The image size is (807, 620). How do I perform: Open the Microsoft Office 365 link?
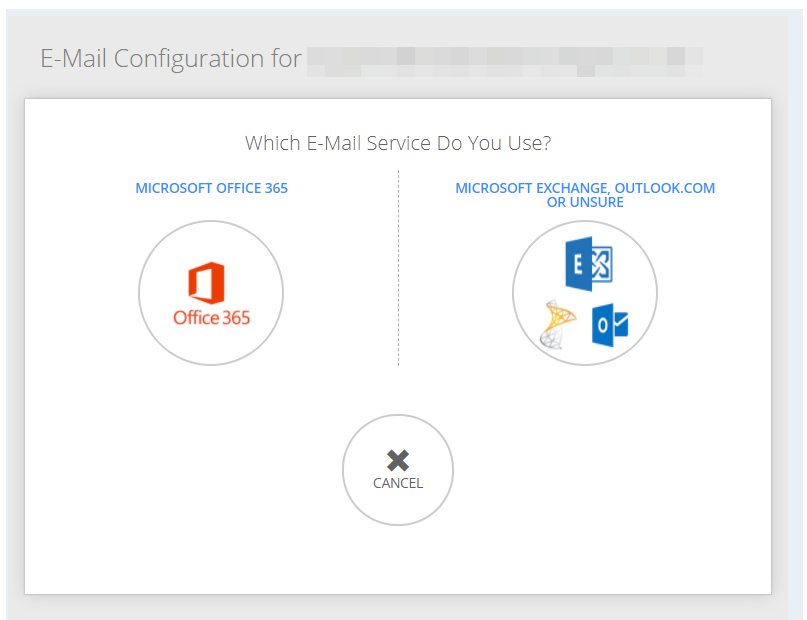[212, 188]
